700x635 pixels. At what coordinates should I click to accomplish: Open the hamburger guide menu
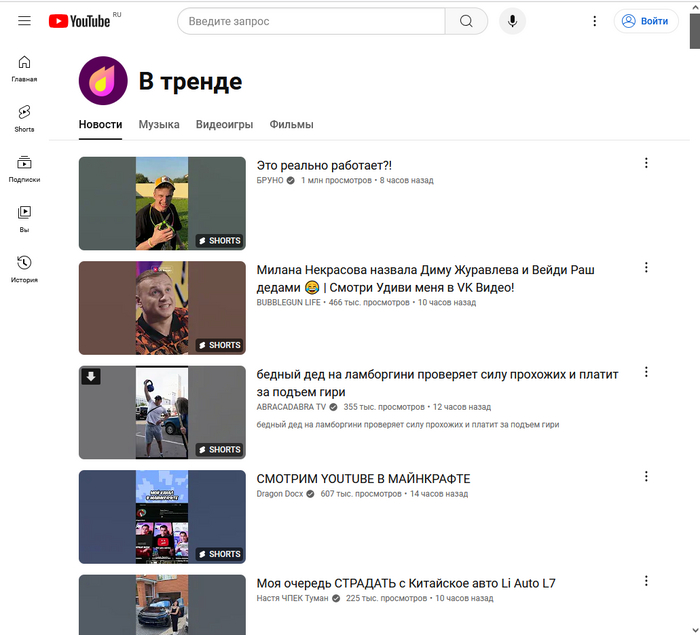[x=24, y=21]
